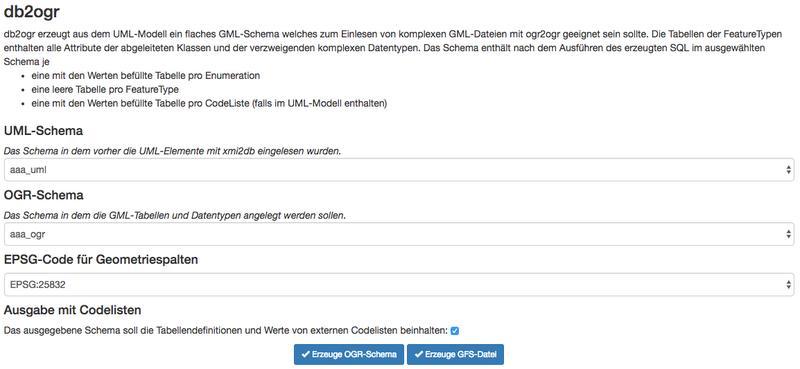Open the UML-Schema dropdown showing aaa_uml
Image resolution: width=800 pixels, height=369 pixels.
(398, 170)
